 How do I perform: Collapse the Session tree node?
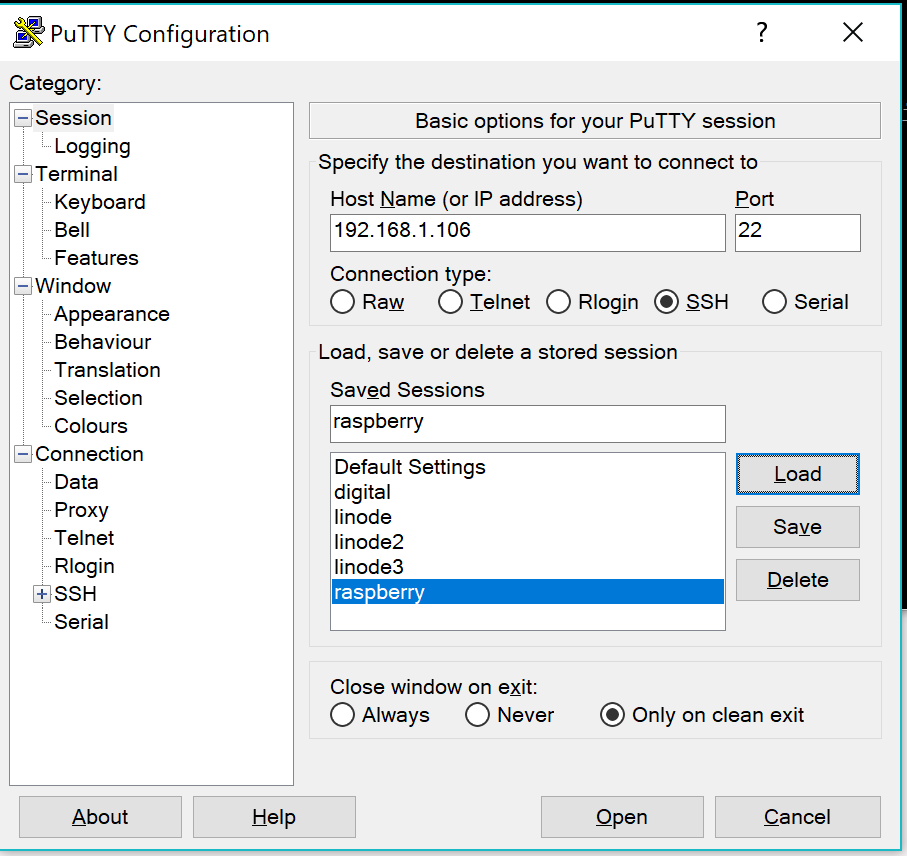coord(23,119)
